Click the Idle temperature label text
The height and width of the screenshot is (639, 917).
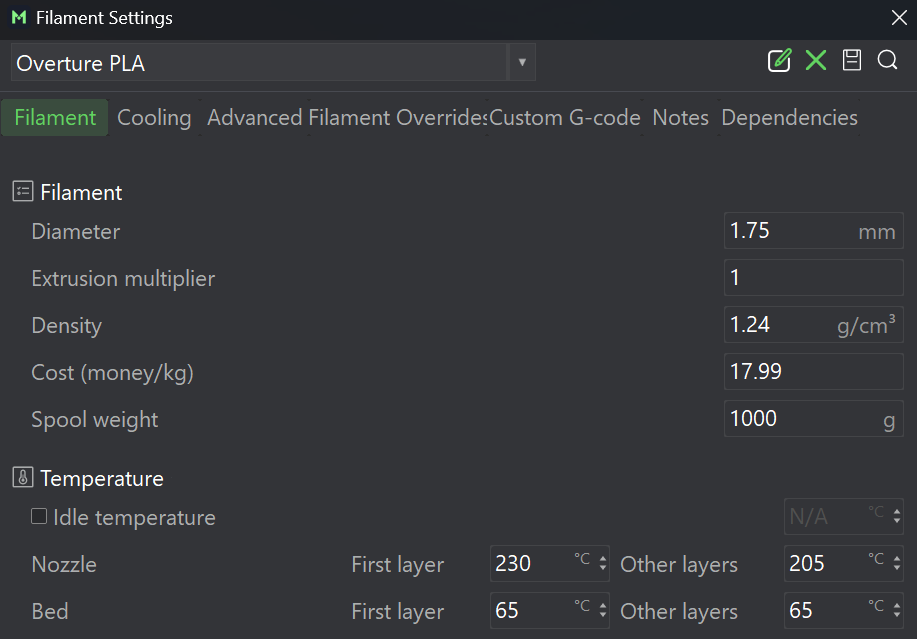pyautogui.click(x=135, y=517)
